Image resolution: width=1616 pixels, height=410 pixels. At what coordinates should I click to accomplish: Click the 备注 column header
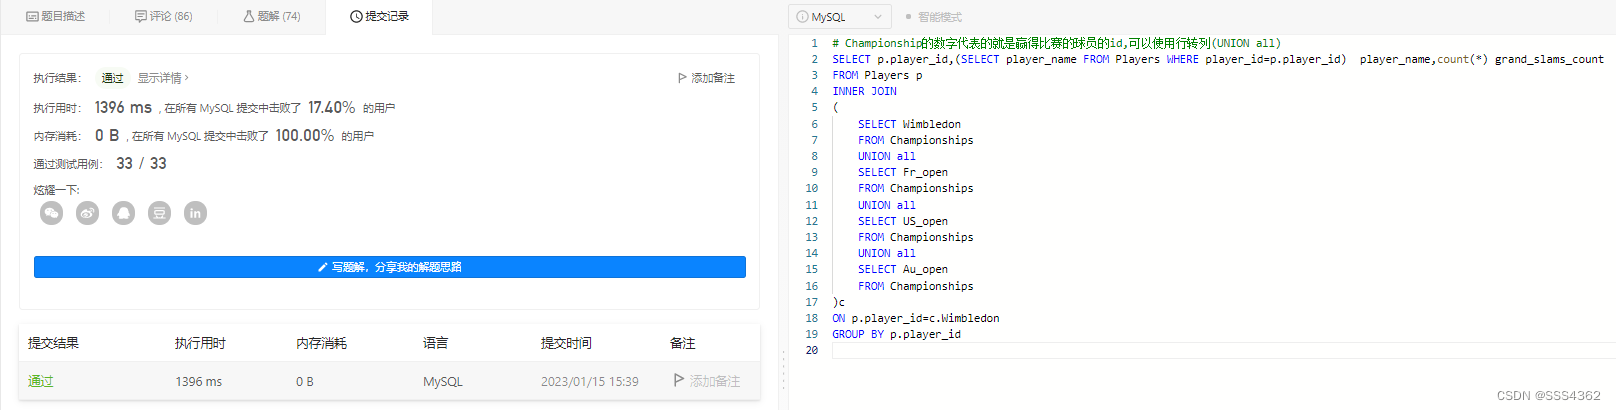(683, 343)
